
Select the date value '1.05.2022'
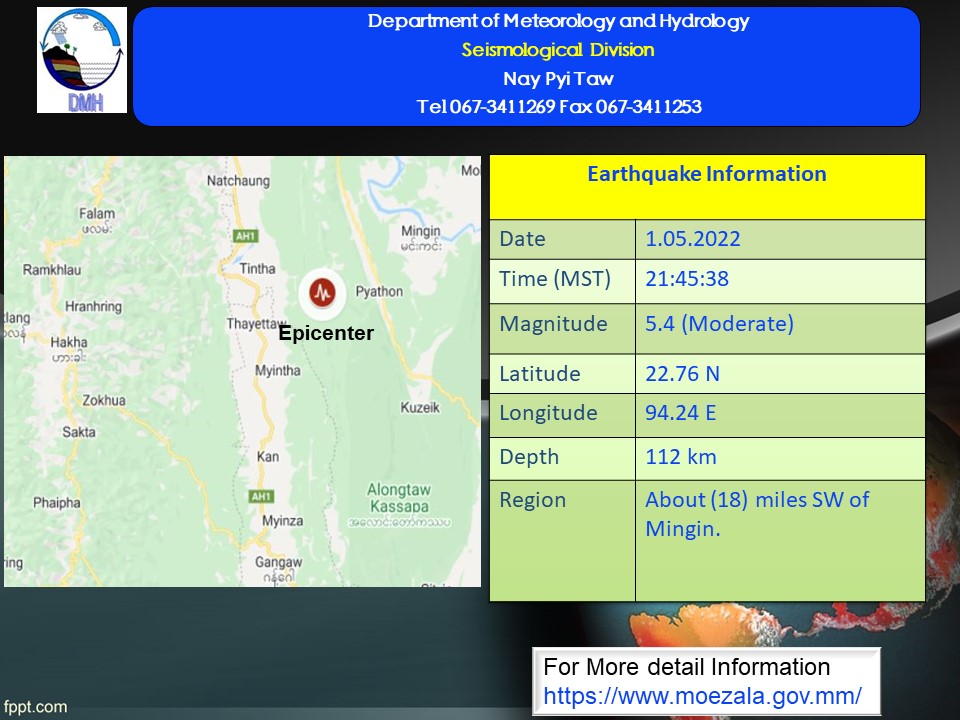click(x=692, y=239)
